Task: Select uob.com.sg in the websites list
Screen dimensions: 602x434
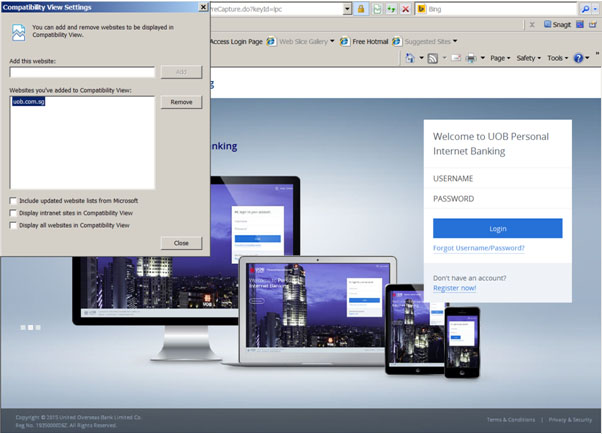Action: [x=28, y=101]
